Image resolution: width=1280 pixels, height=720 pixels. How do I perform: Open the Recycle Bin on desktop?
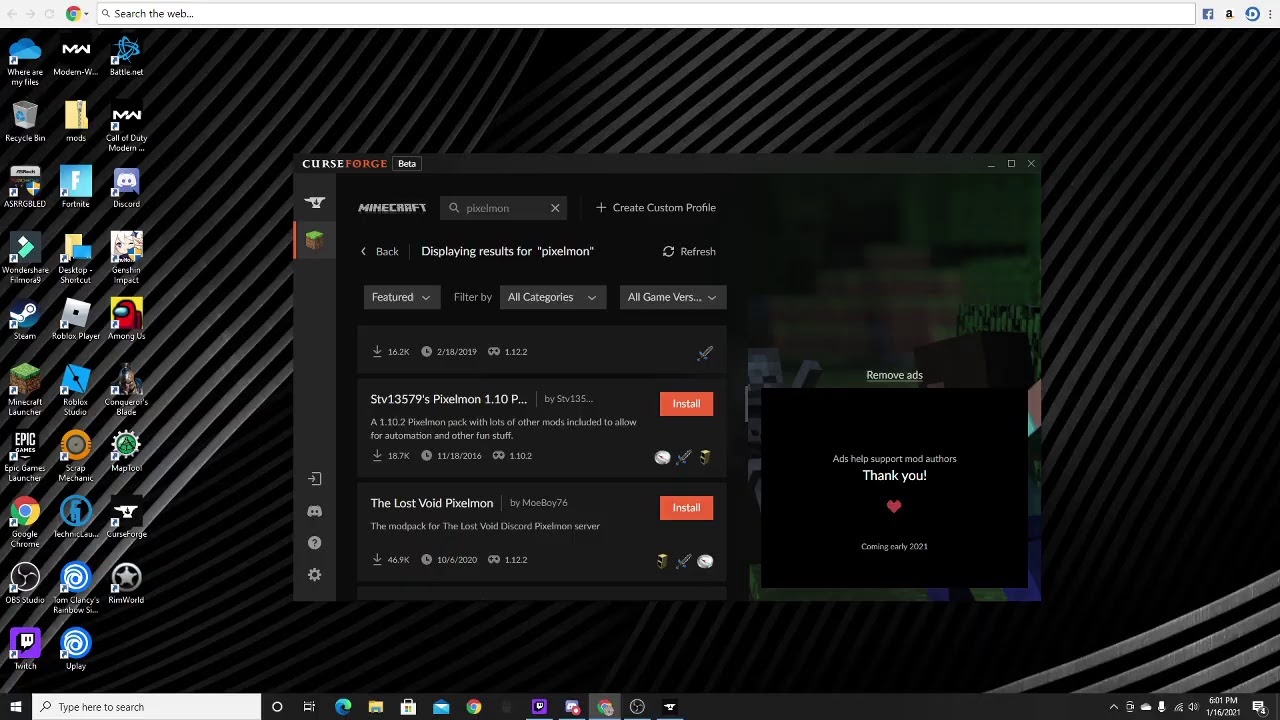[25, 122]
